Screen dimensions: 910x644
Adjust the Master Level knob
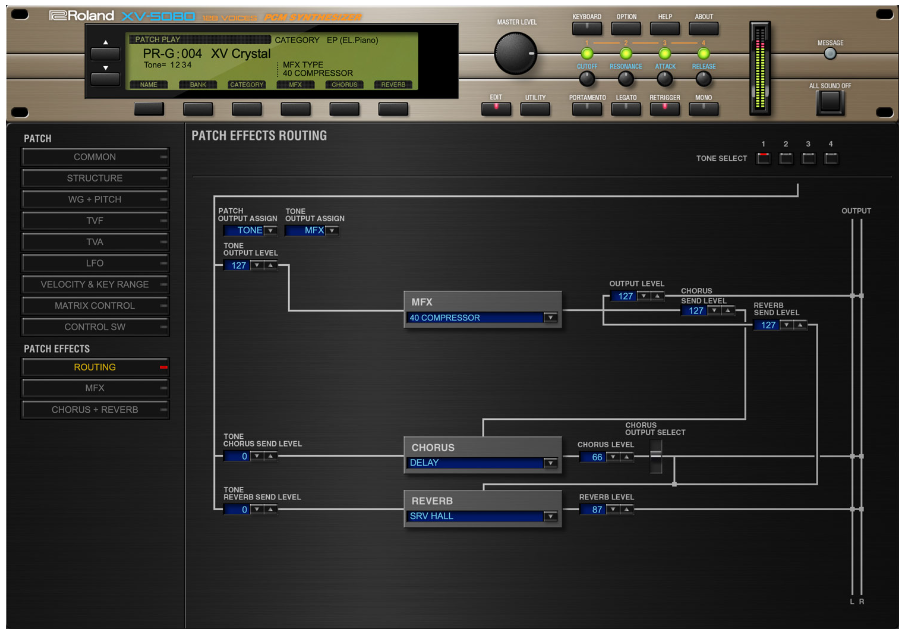[515, 53]
